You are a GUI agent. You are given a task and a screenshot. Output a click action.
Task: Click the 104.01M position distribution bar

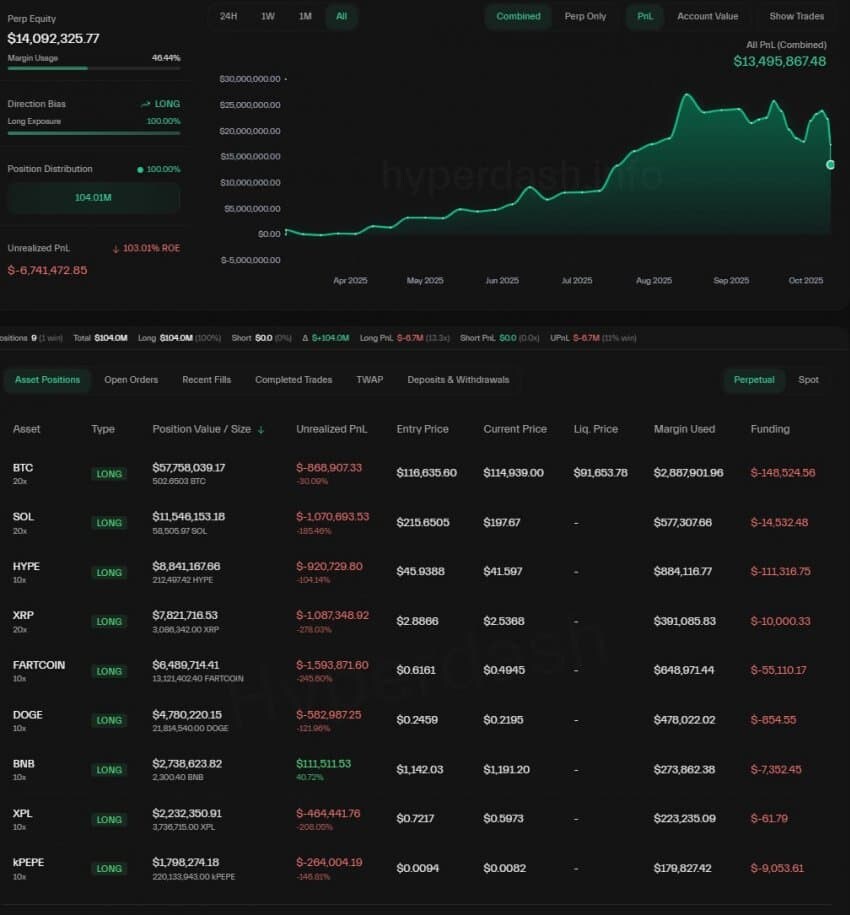click(x=94, y=198)
